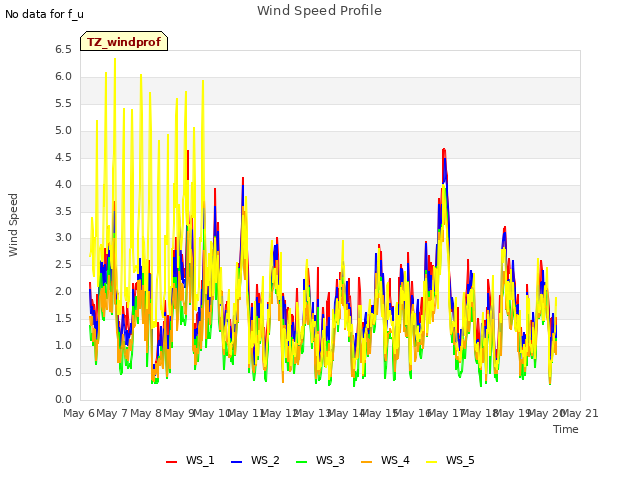640x480 pixels.
Task: Click the orange WS_4 legend swatch
Action: [x=367, y=461]
